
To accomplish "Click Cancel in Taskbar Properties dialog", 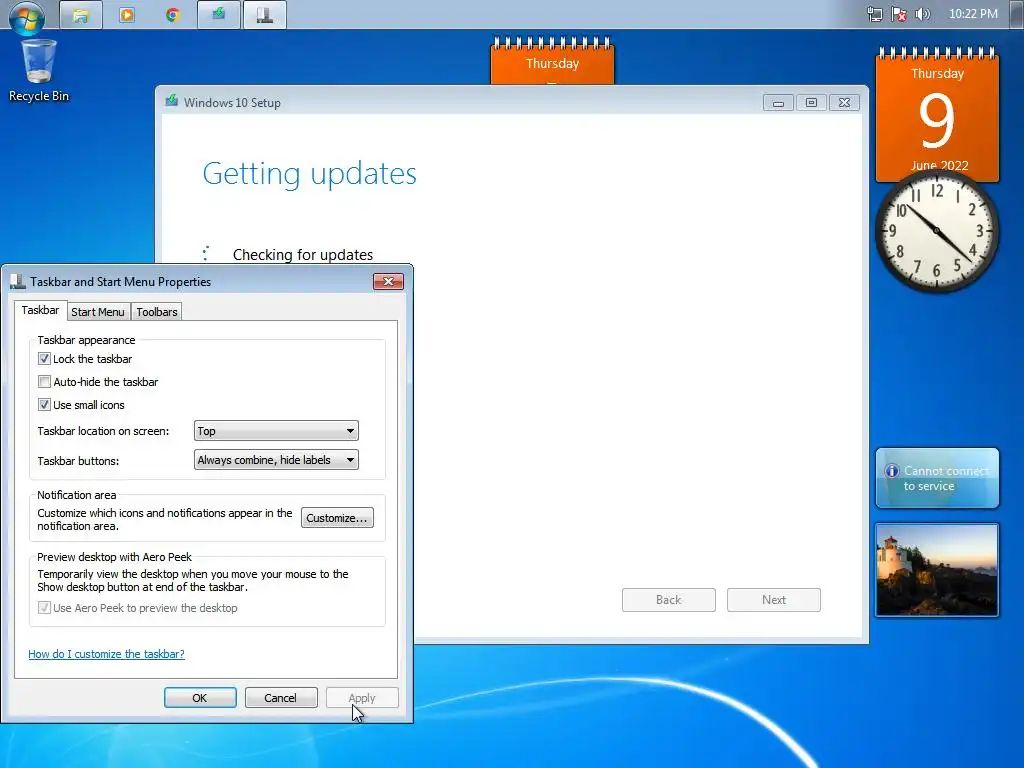I will 281,697.
